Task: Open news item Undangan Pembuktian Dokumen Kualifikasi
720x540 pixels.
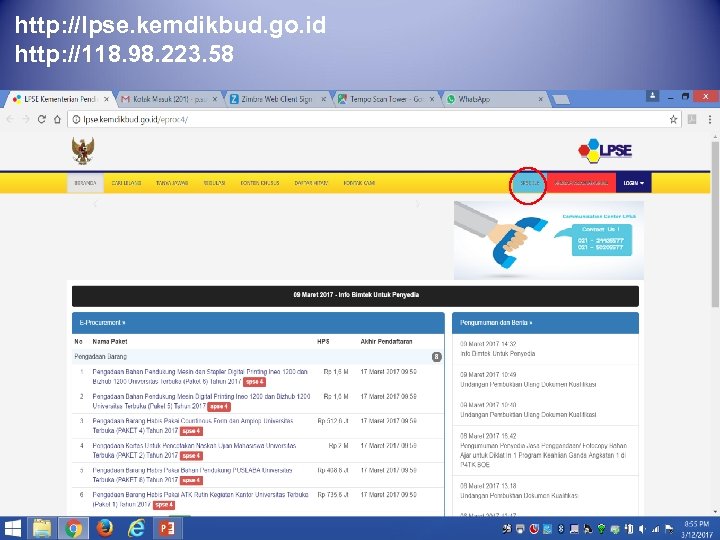Action: [519, 495]
